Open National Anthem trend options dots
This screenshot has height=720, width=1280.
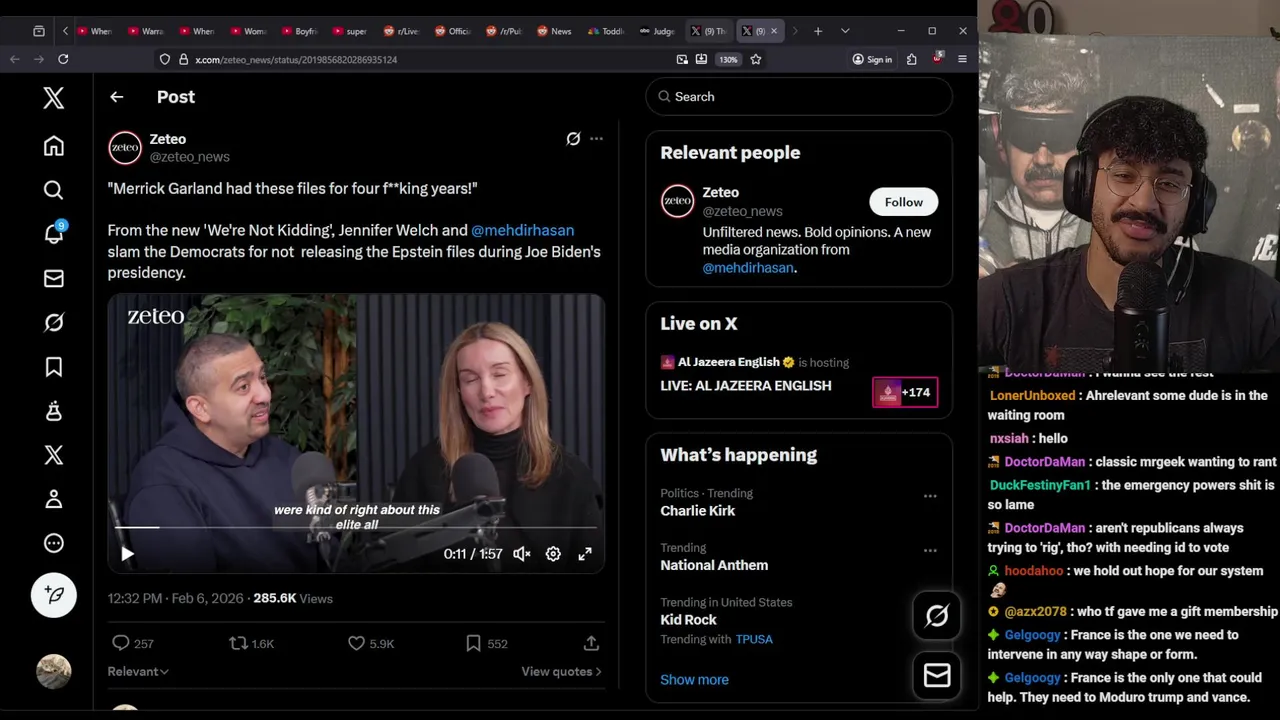coord(930,550)
